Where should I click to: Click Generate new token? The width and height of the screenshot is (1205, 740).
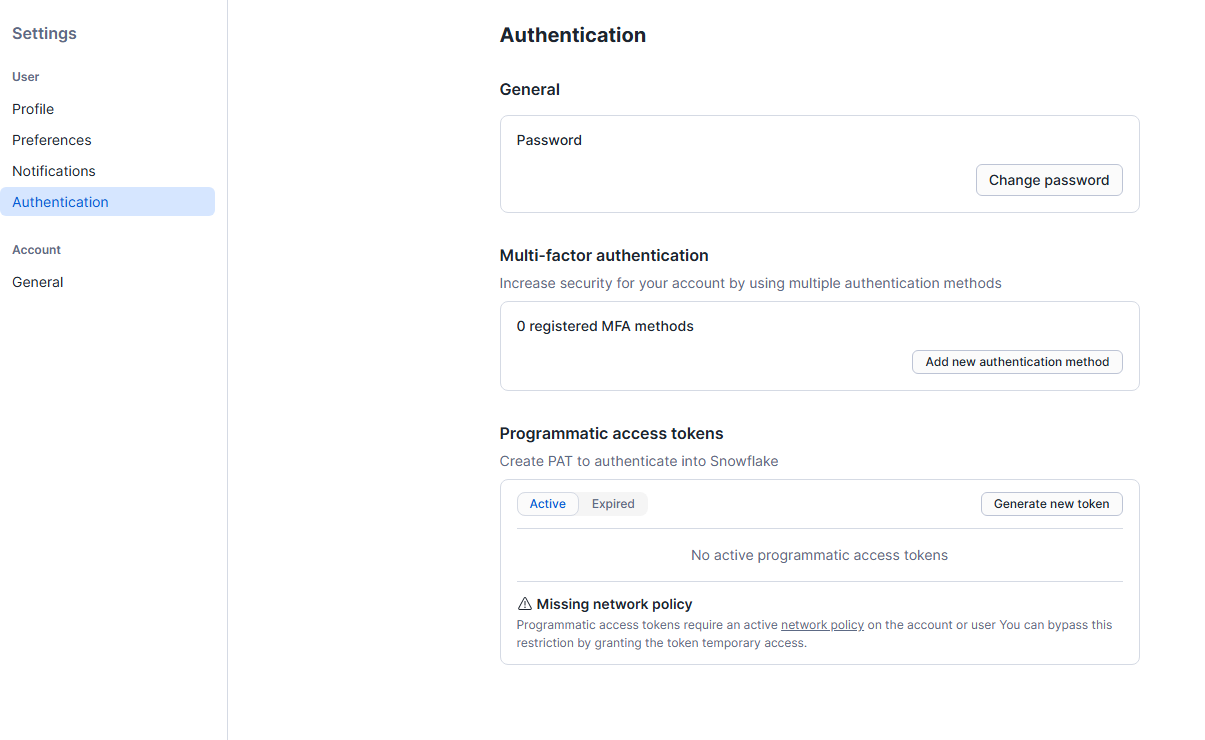(x=1051, y=503)
